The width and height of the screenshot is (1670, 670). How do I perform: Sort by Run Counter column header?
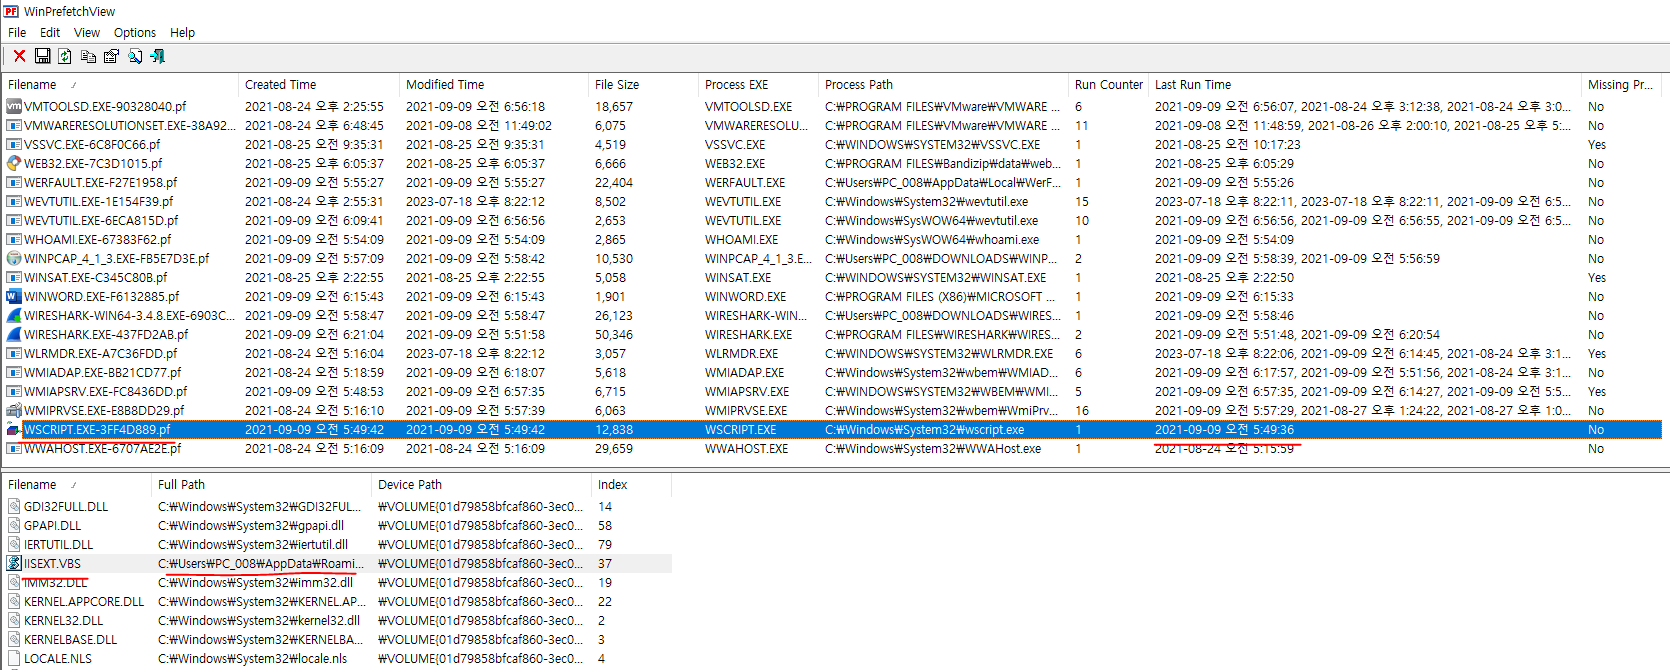pyautogui.click(x=1108, y=85)
